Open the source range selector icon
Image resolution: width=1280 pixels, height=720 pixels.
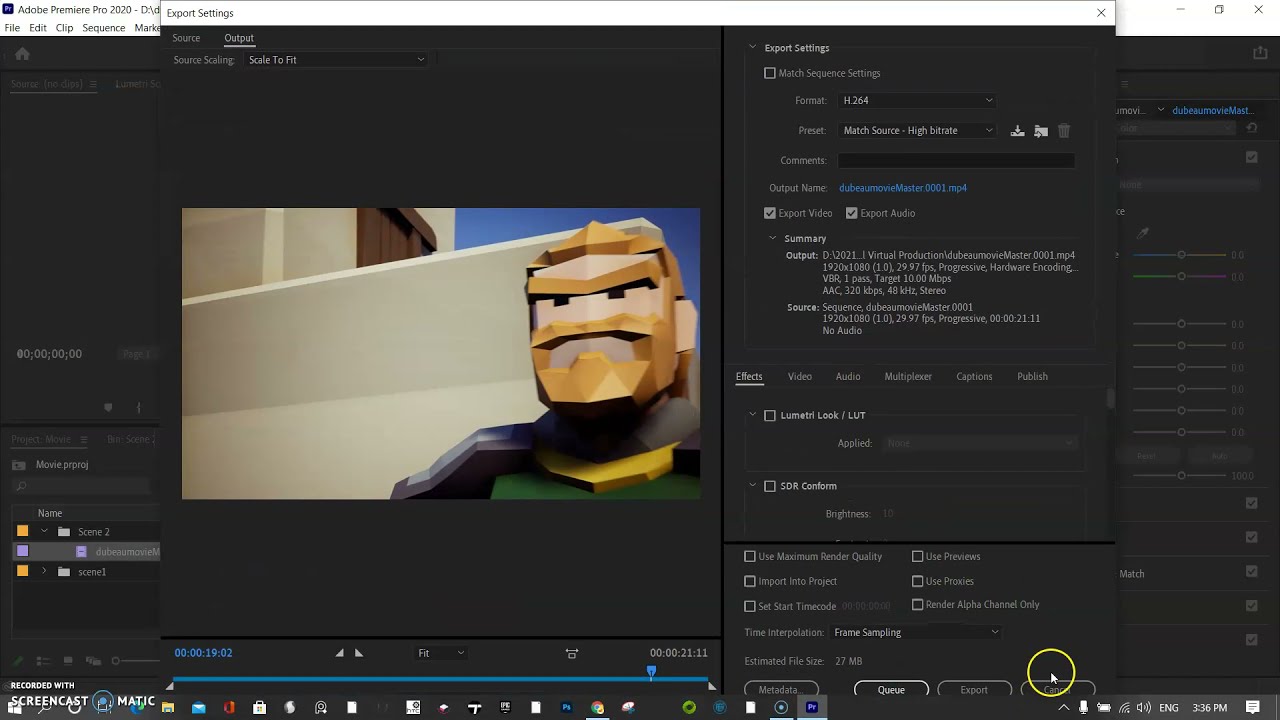tap(572, 654)
